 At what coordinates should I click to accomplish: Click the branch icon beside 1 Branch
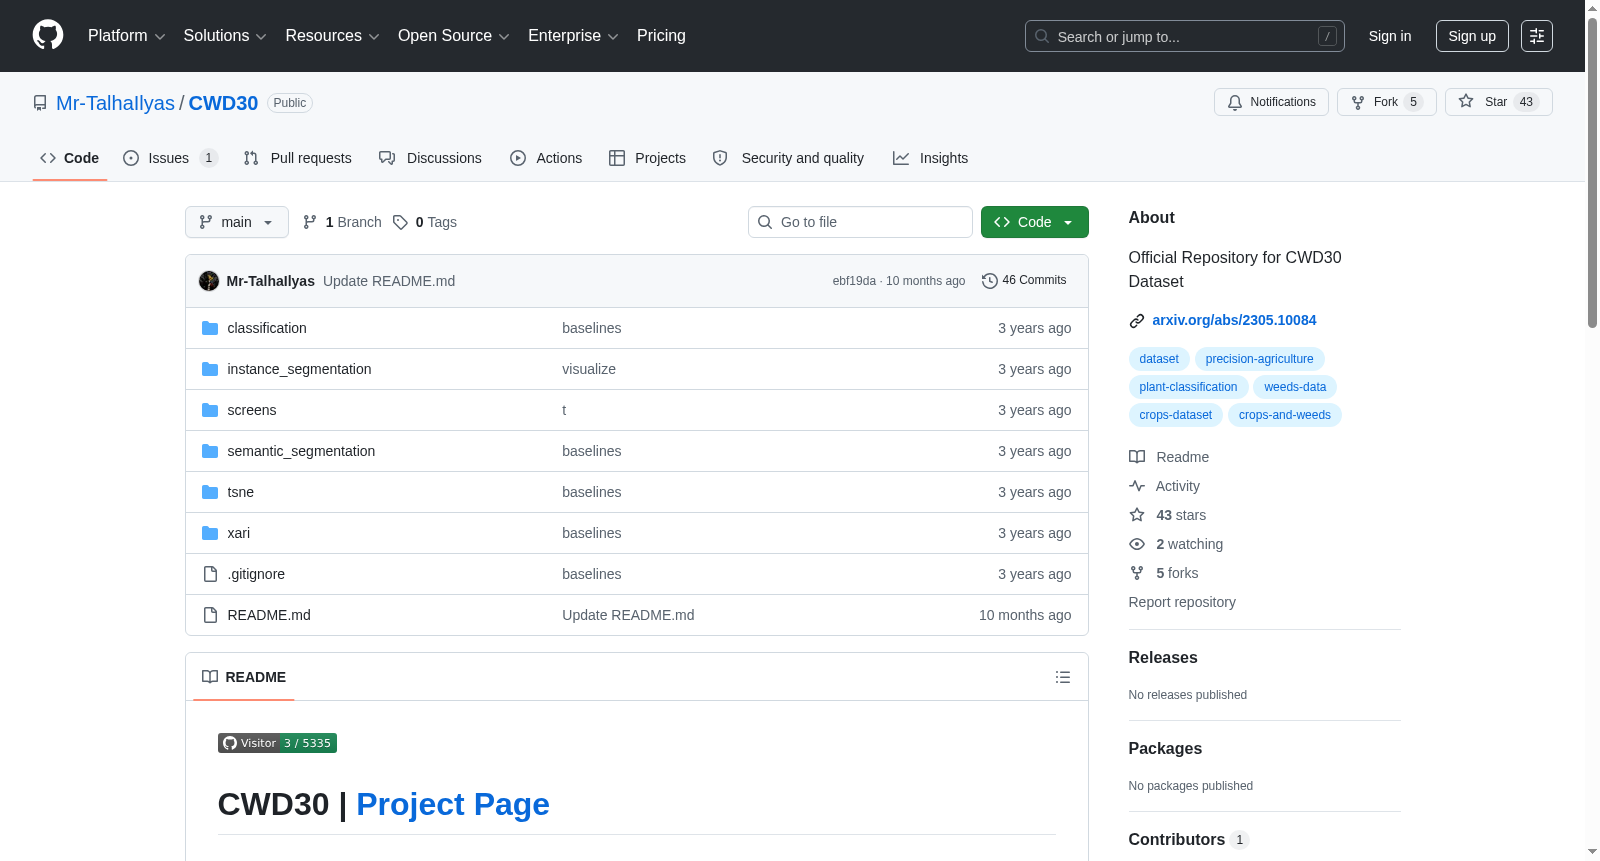(x=310, y=222)
